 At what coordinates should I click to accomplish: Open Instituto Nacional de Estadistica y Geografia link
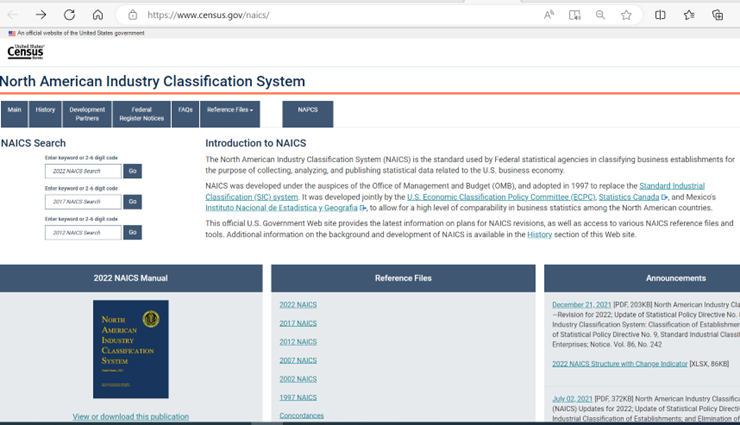click(281, 208)
